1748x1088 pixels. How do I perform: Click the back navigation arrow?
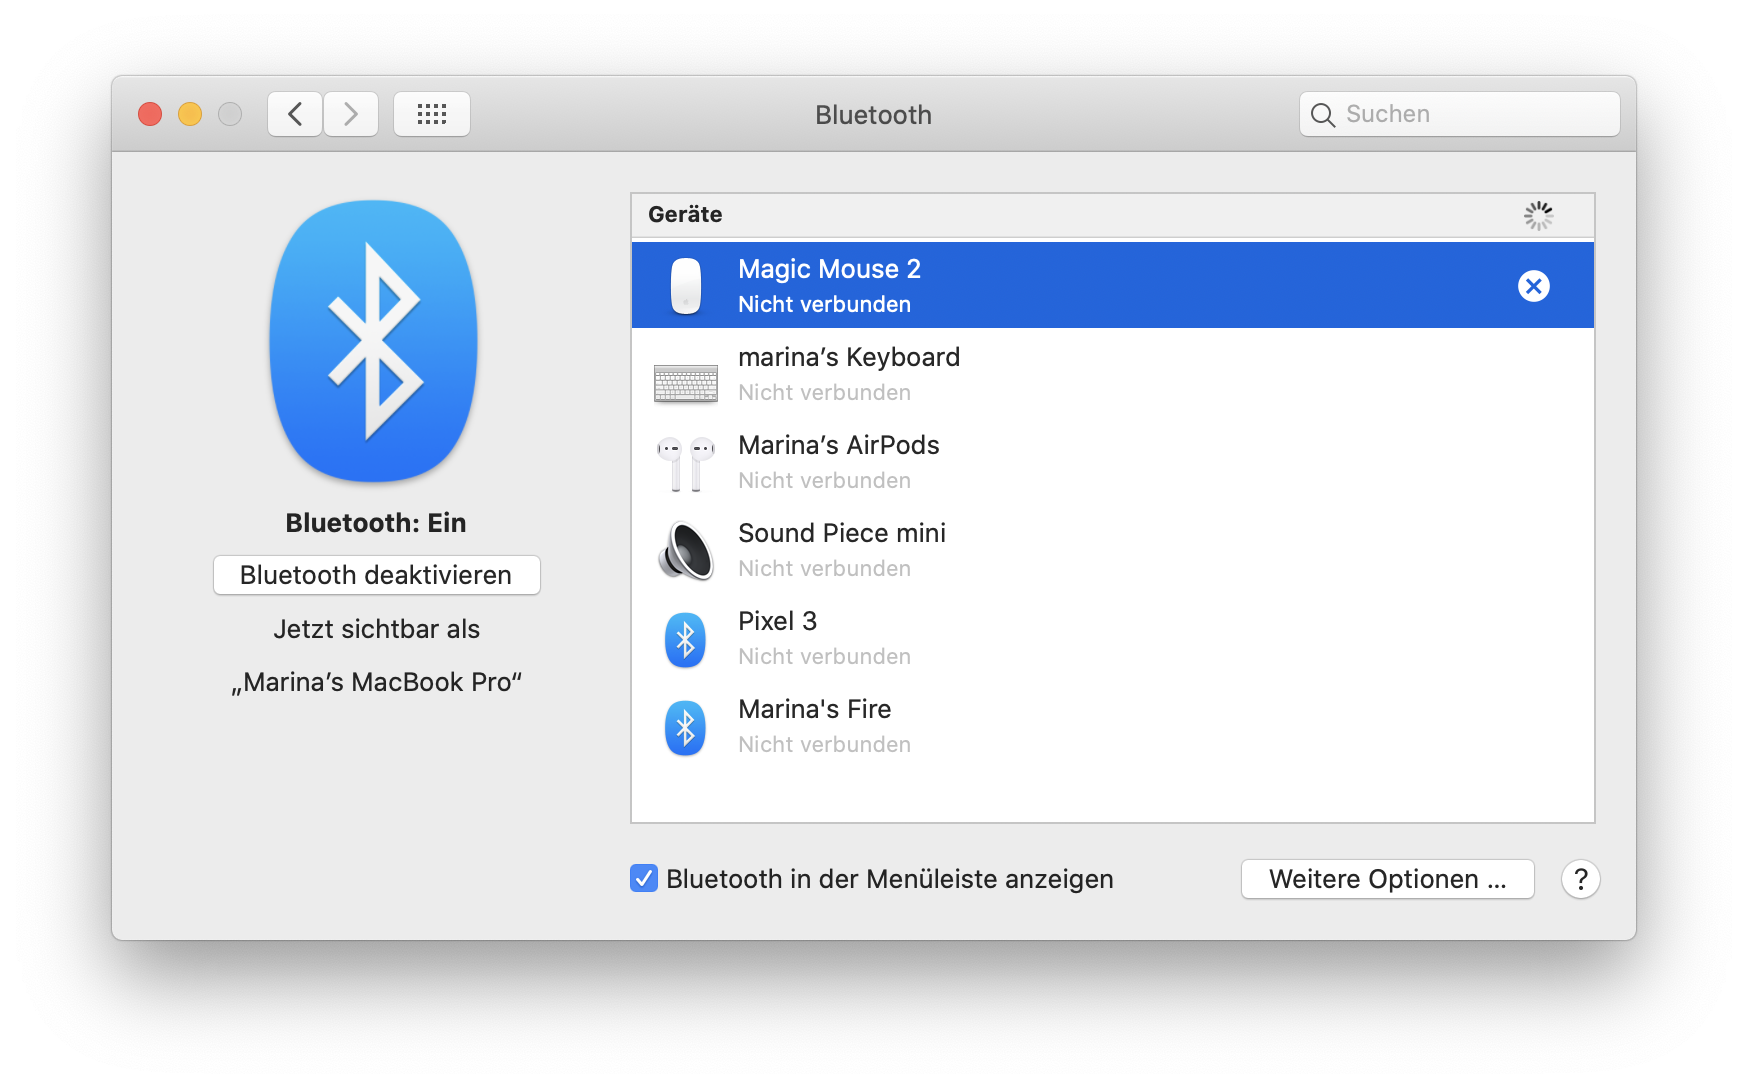(294, 113)
